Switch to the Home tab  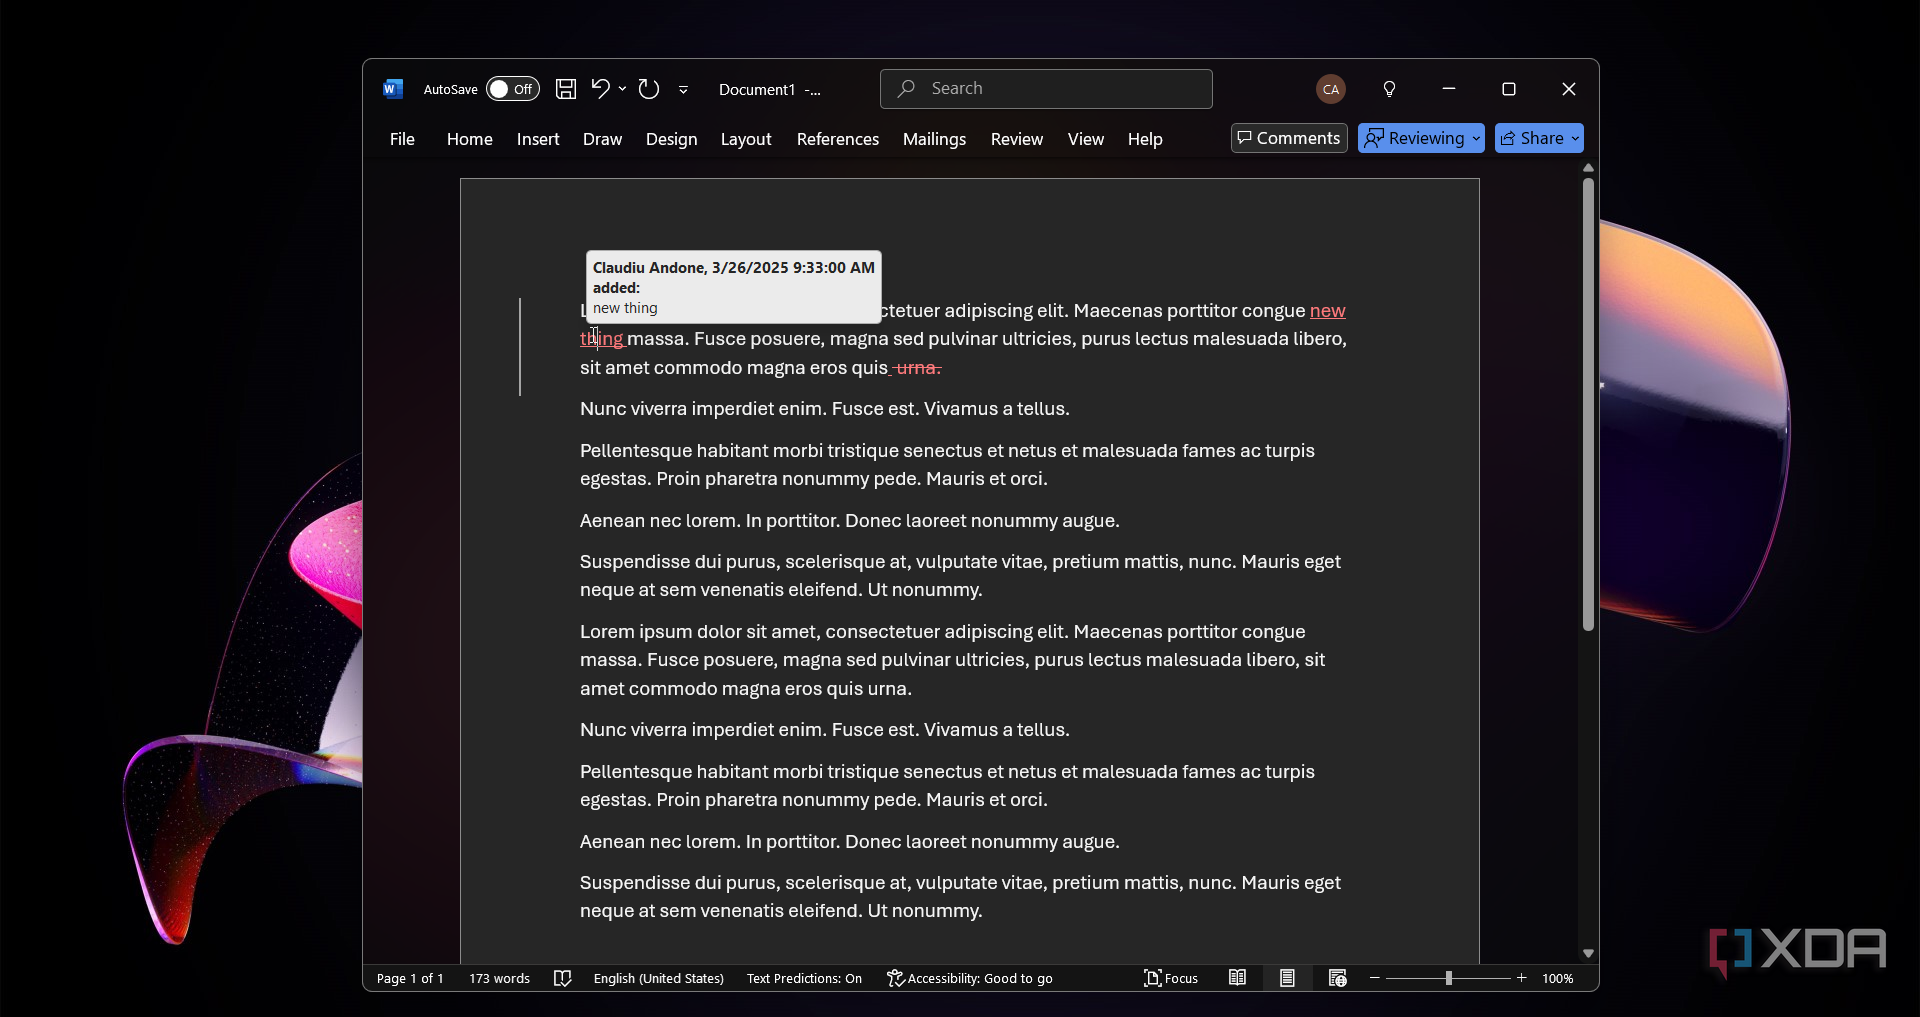[x=470, y=139]
